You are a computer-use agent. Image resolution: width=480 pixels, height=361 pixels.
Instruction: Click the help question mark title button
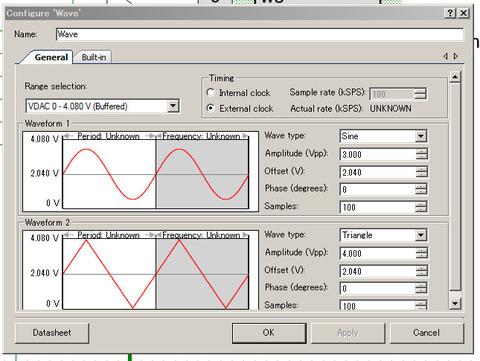tap(450, 13)
